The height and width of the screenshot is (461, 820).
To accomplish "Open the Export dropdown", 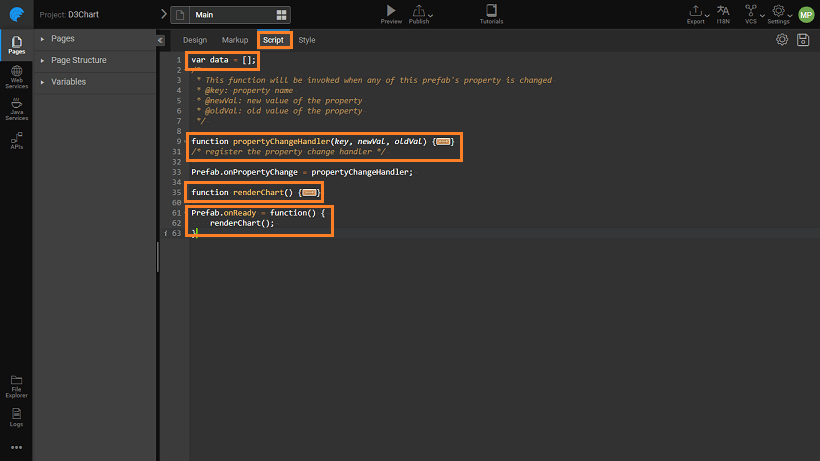I will (696, 13).
